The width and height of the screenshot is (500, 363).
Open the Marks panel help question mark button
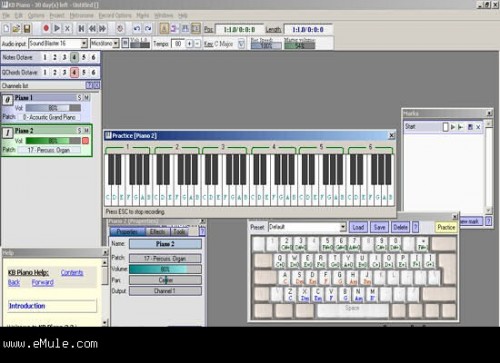488,221
